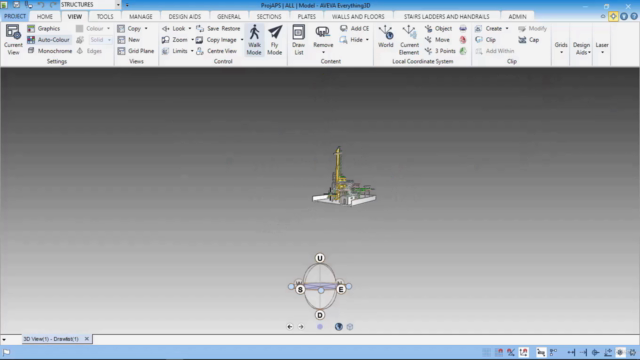The height and width of the screenshot is (360, 640).
Task: Open the STRUCTURES discipline dropdown
Action: click(118, 5)
